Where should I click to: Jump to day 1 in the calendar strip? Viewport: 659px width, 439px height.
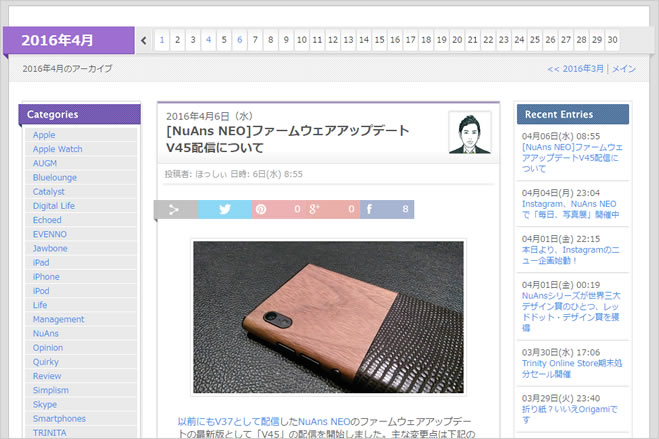point(162,40)
